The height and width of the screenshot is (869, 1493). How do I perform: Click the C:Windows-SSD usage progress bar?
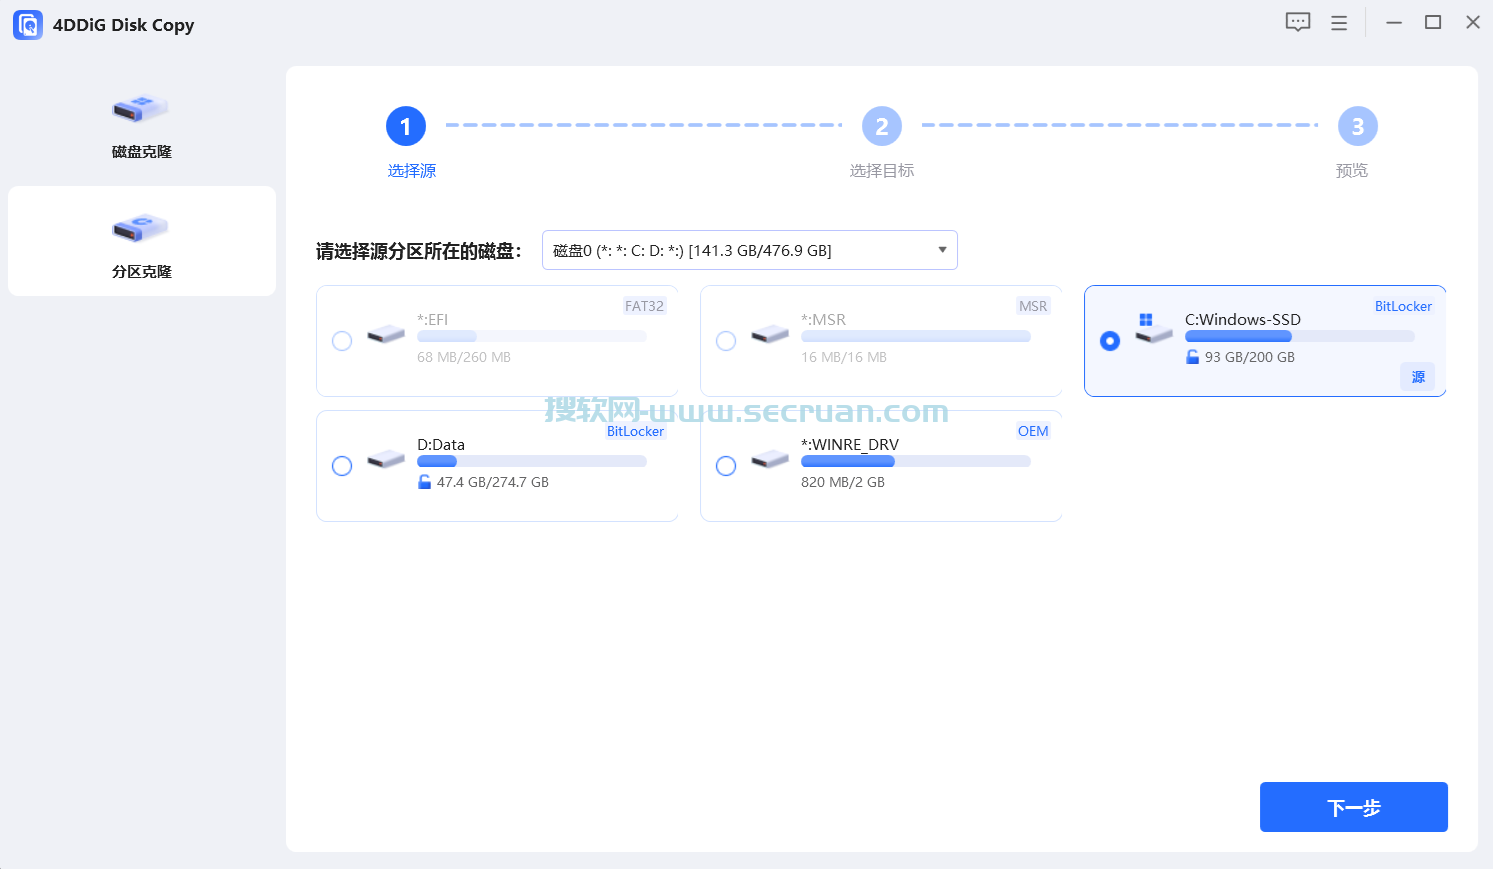click(1300, 337)
